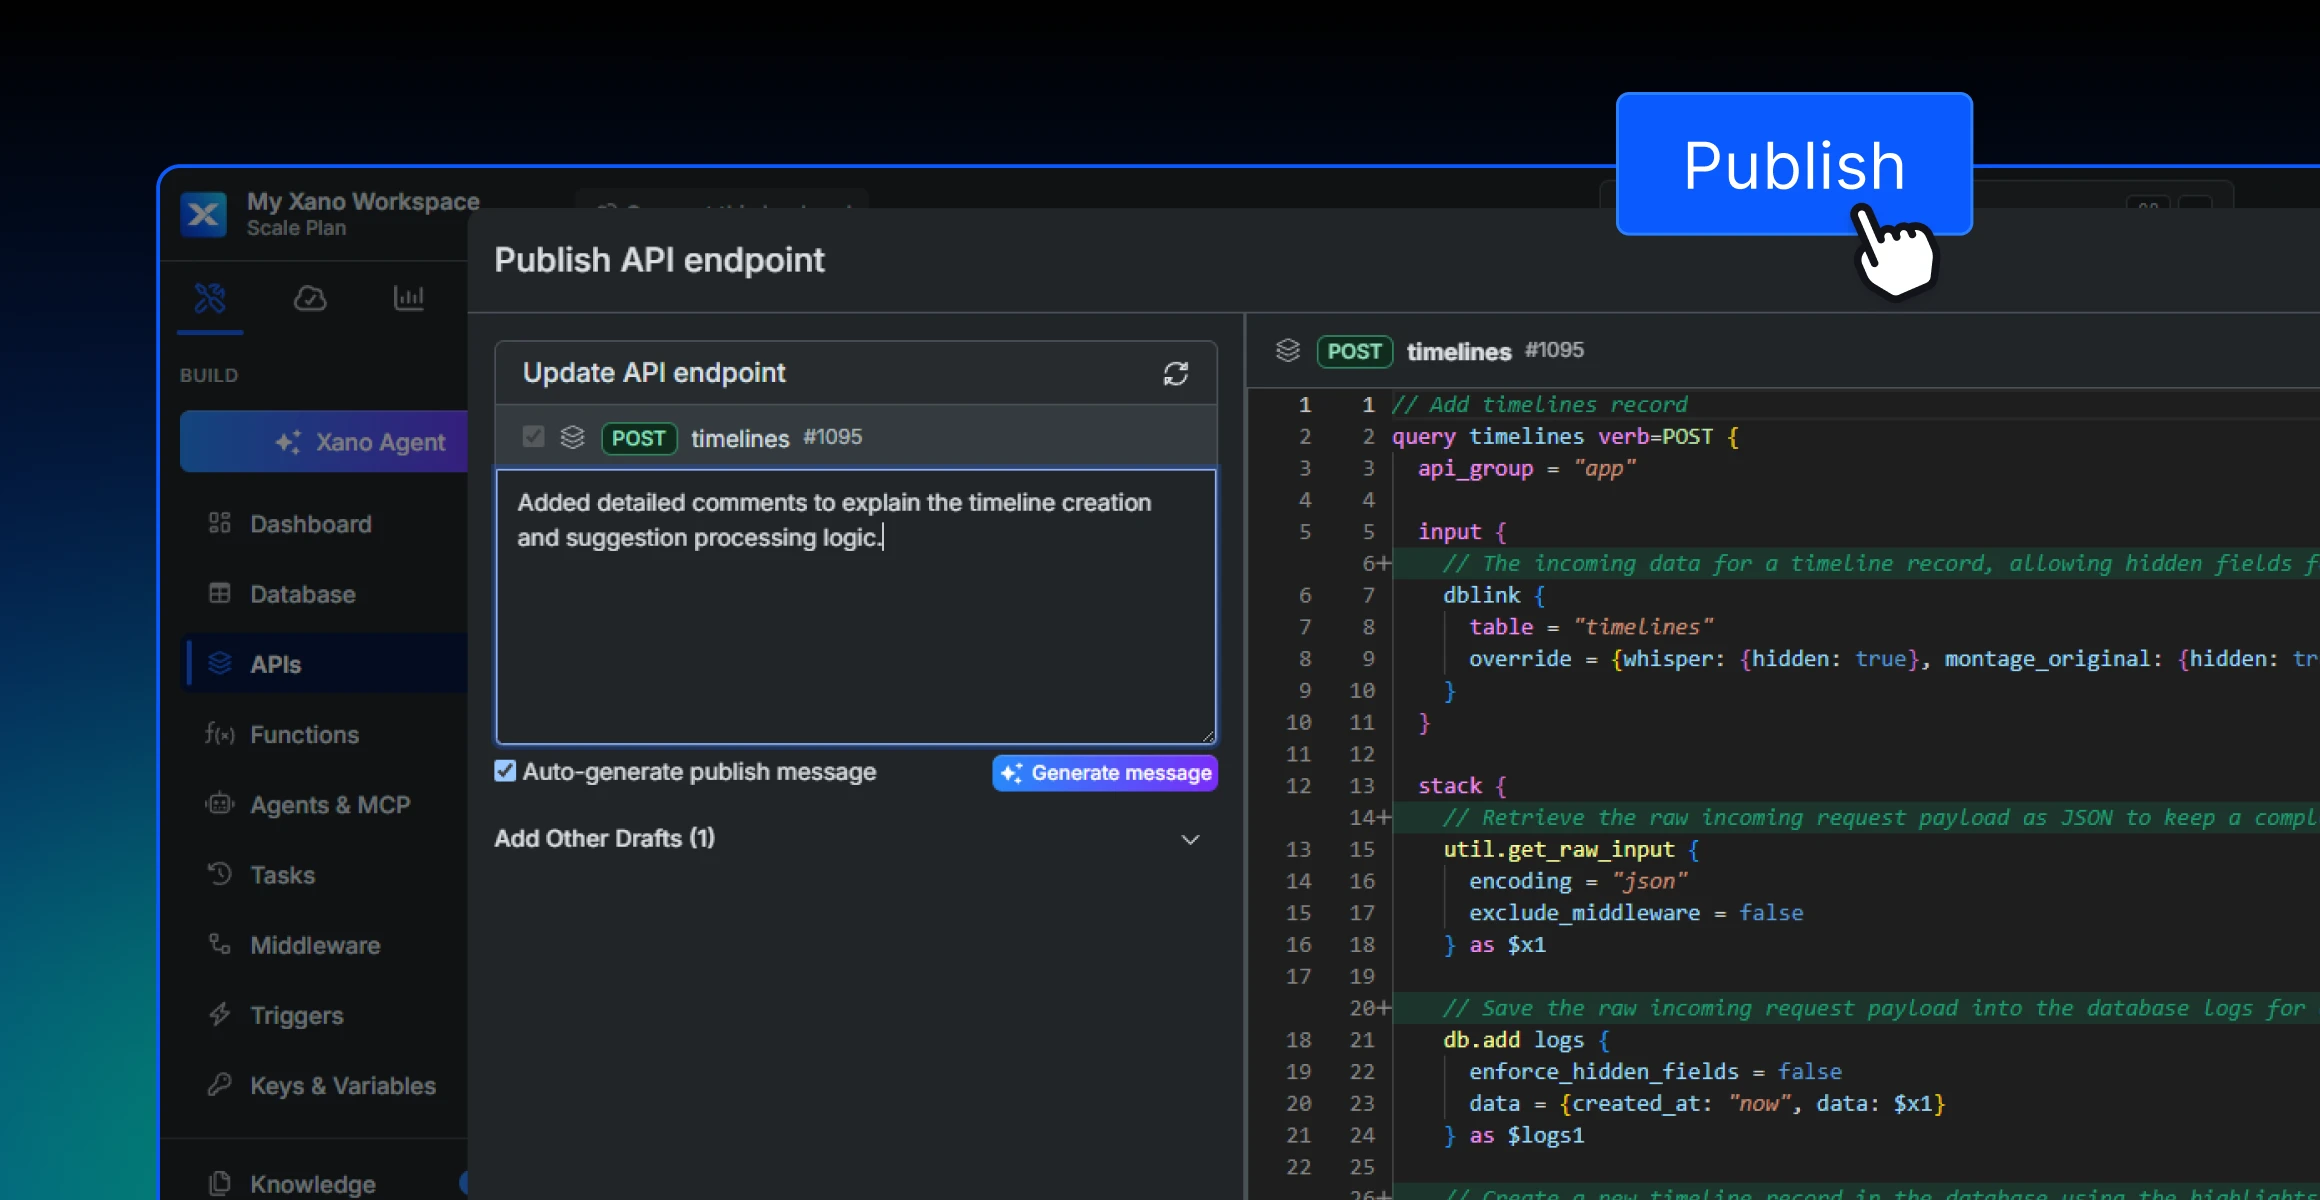Viewport: 2320px width, 1200px height.
Task: Click the Keys & Variables key icon
Action: click(219, 1084)
